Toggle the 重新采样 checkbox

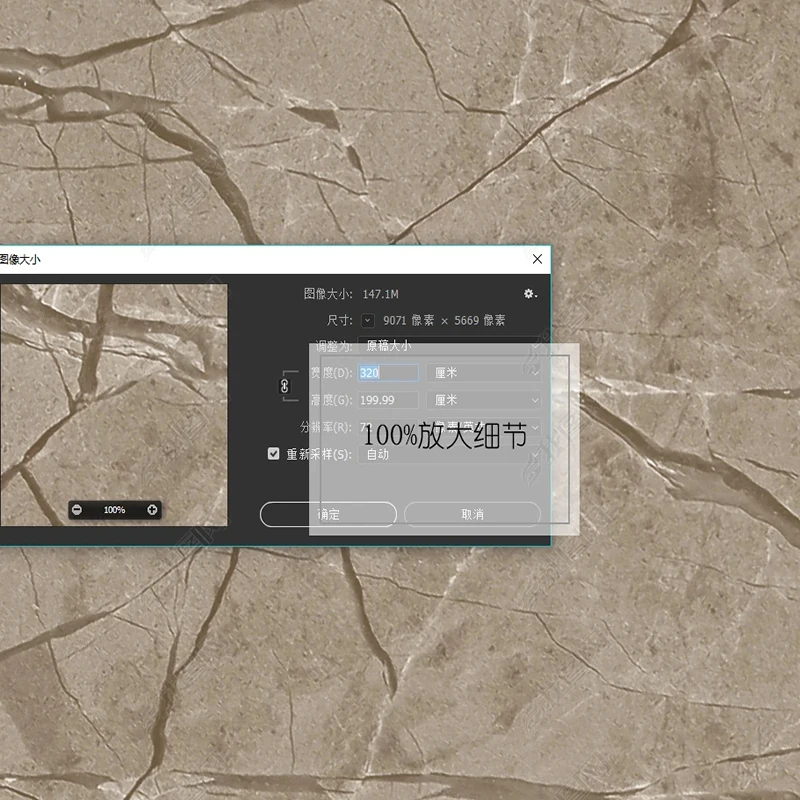[273, 454]
